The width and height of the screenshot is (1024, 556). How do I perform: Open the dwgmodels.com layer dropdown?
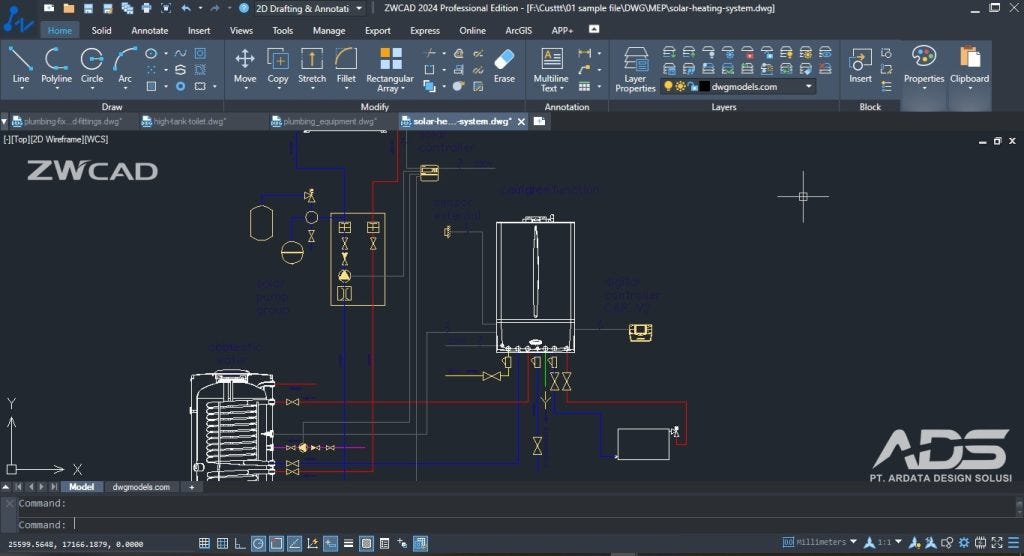tap(808, 86)
